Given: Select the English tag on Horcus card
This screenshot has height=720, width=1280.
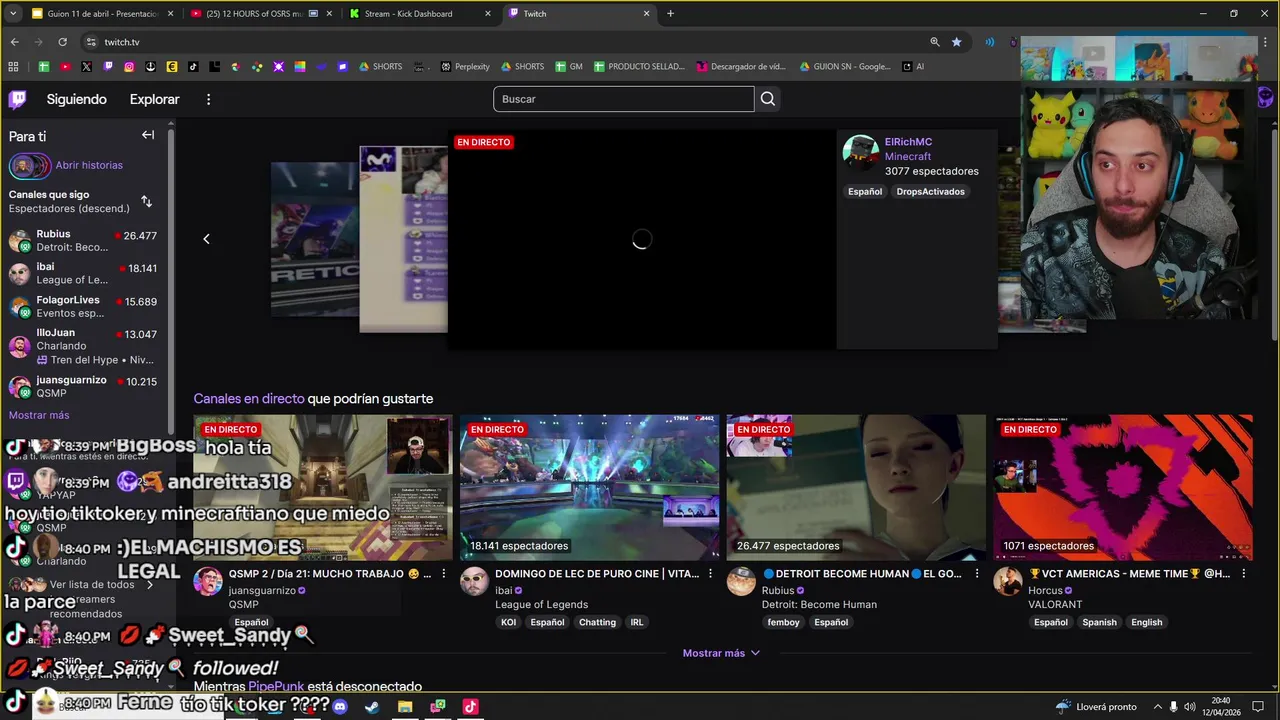Looking at the screenshot, I should (1146, 622).
